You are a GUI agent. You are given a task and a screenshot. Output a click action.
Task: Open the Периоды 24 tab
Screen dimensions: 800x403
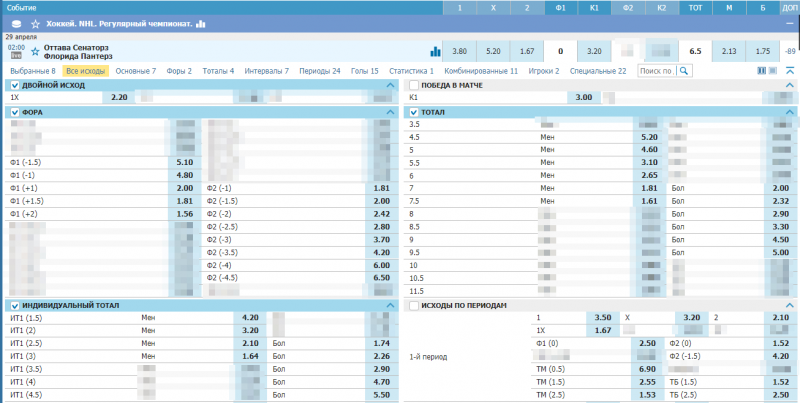(x=318, y=71)
